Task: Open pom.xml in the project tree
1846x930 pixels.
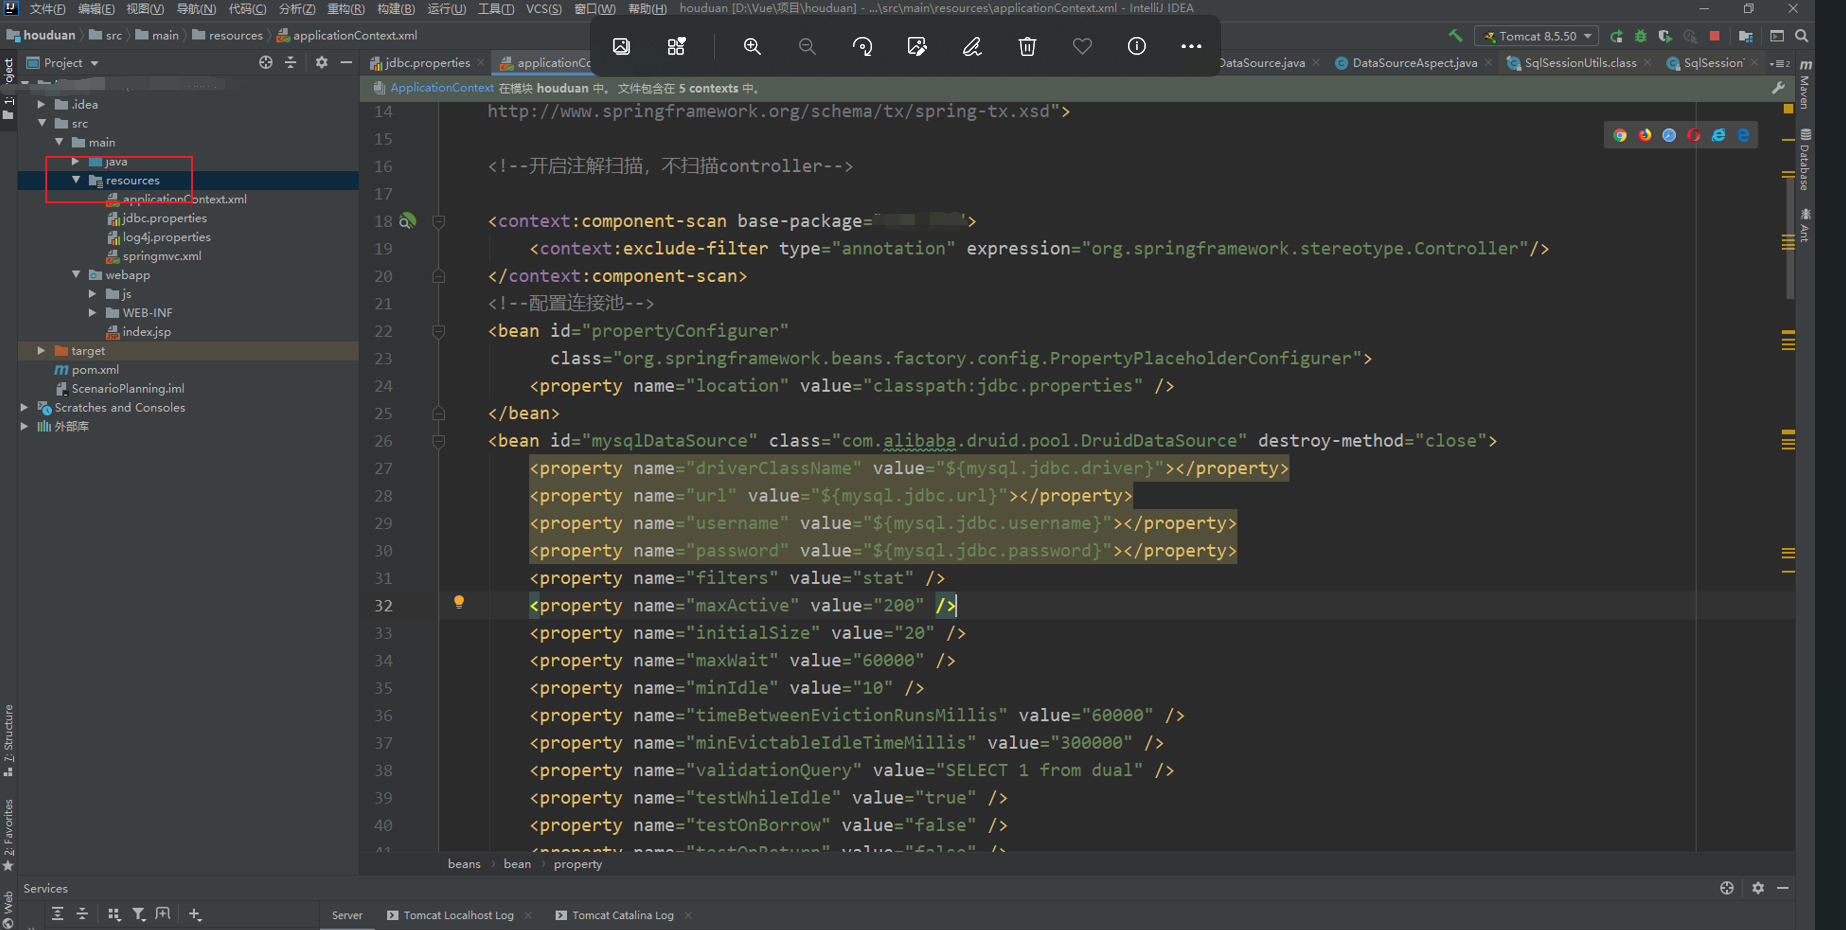Action: coord(95,370)
